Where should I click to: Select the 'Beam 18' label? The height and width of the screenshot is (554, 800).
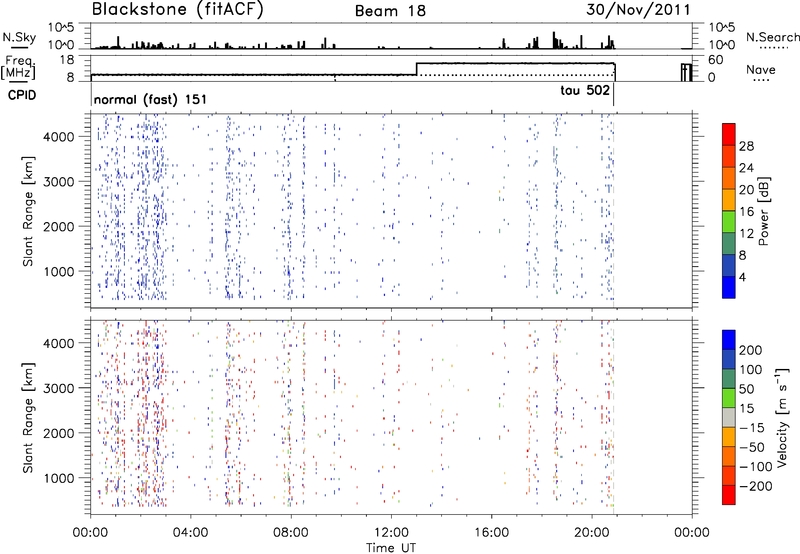click(x=390, y=11)
